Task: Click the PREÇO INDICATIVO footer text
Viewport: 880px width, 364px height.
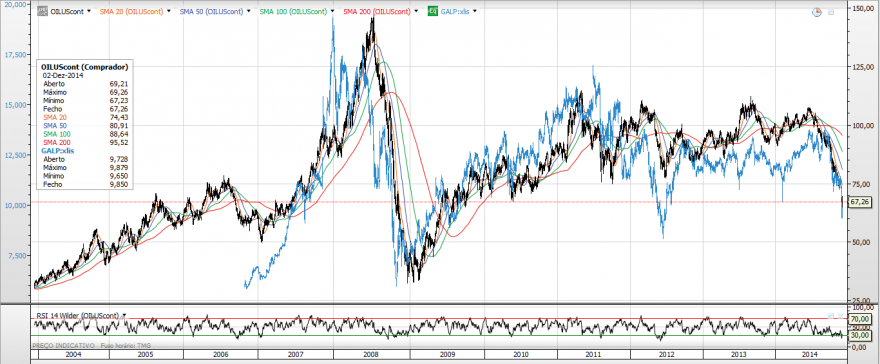Action: point(63,345)
